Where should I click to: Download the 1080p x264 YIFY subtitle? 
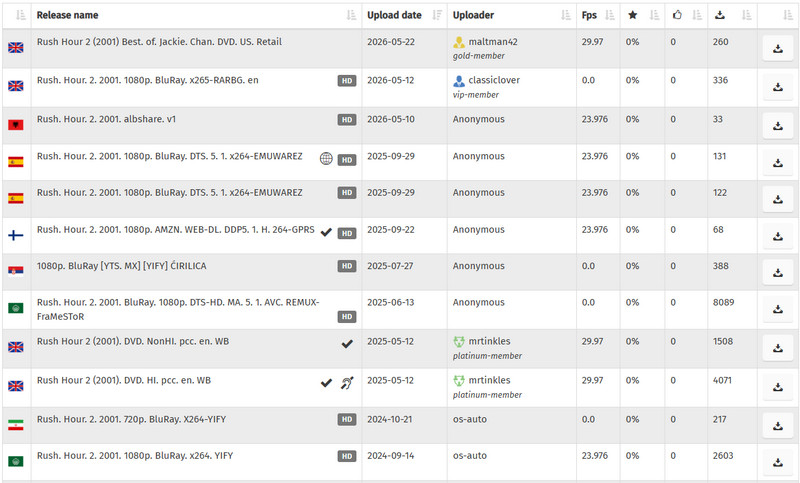(778, 463)
